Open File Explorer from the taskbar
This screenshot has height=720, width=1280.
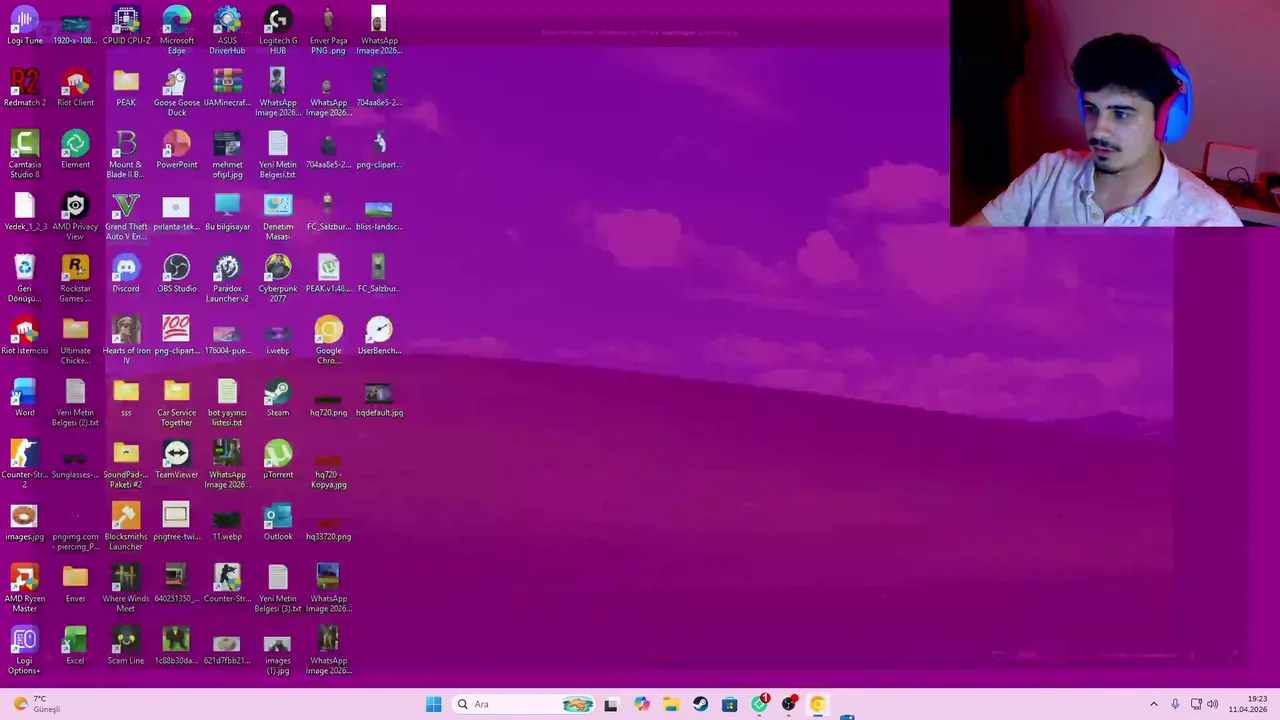(670, 704)
